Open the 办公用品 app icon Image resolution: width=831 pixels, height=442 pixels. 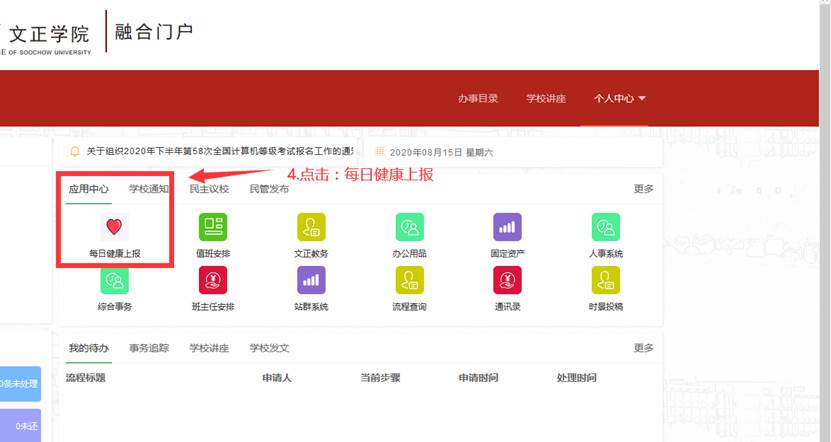click(x=409, y=227)
